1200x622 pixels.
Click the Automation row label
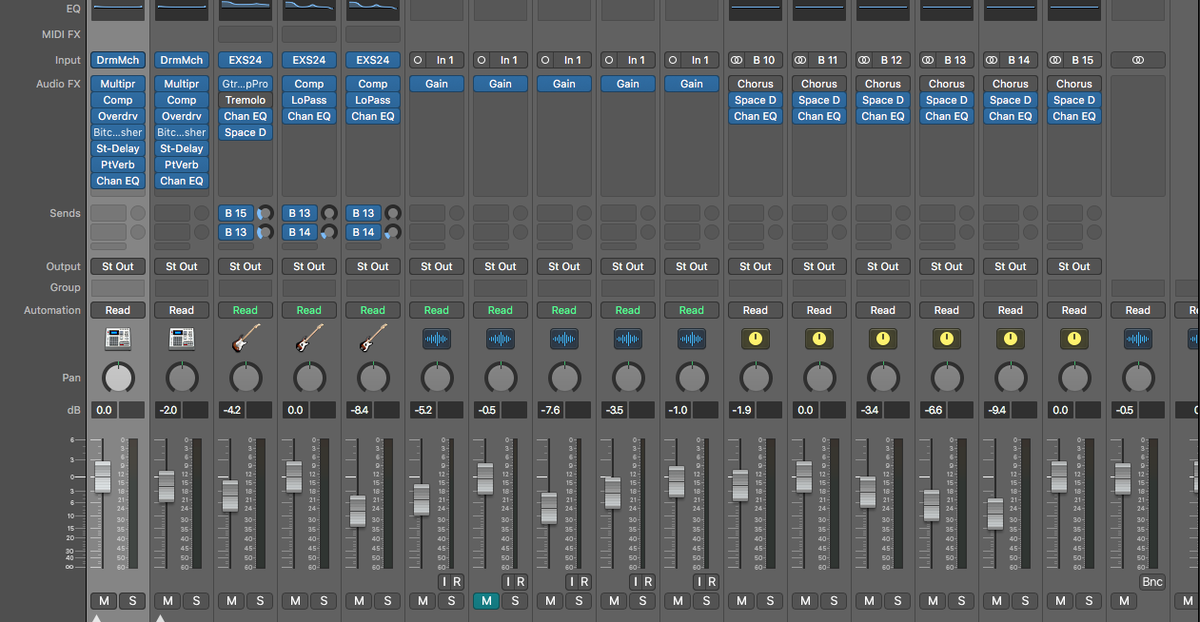pyautogui.click(x=52, y=310)
